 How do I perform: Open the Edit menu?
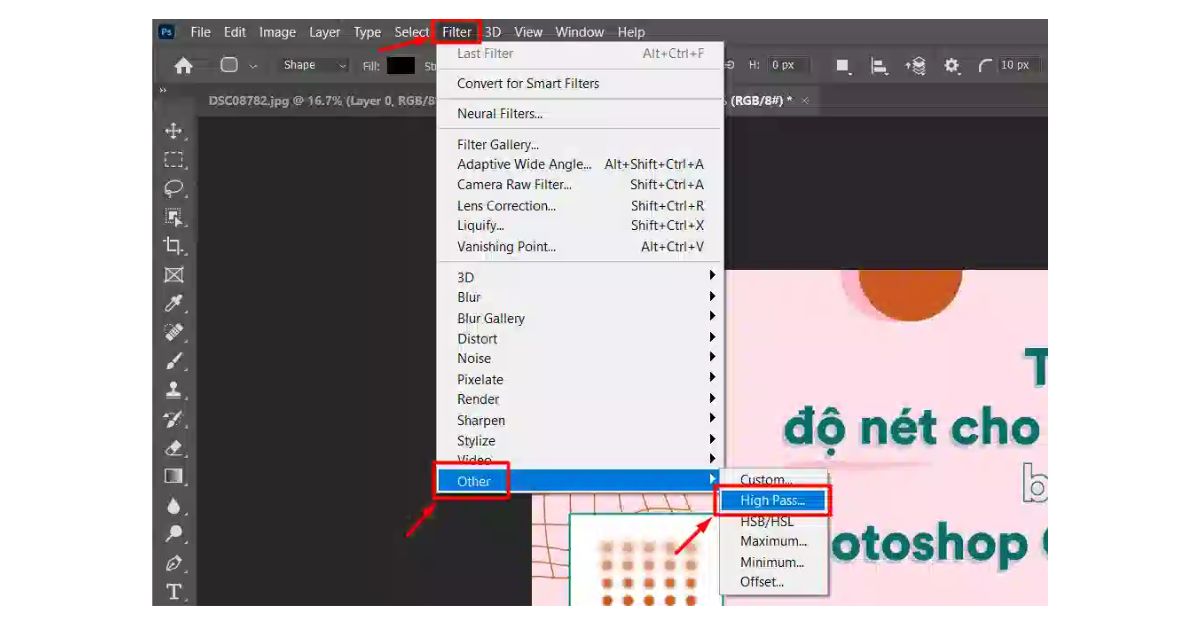tap(235, 32)
